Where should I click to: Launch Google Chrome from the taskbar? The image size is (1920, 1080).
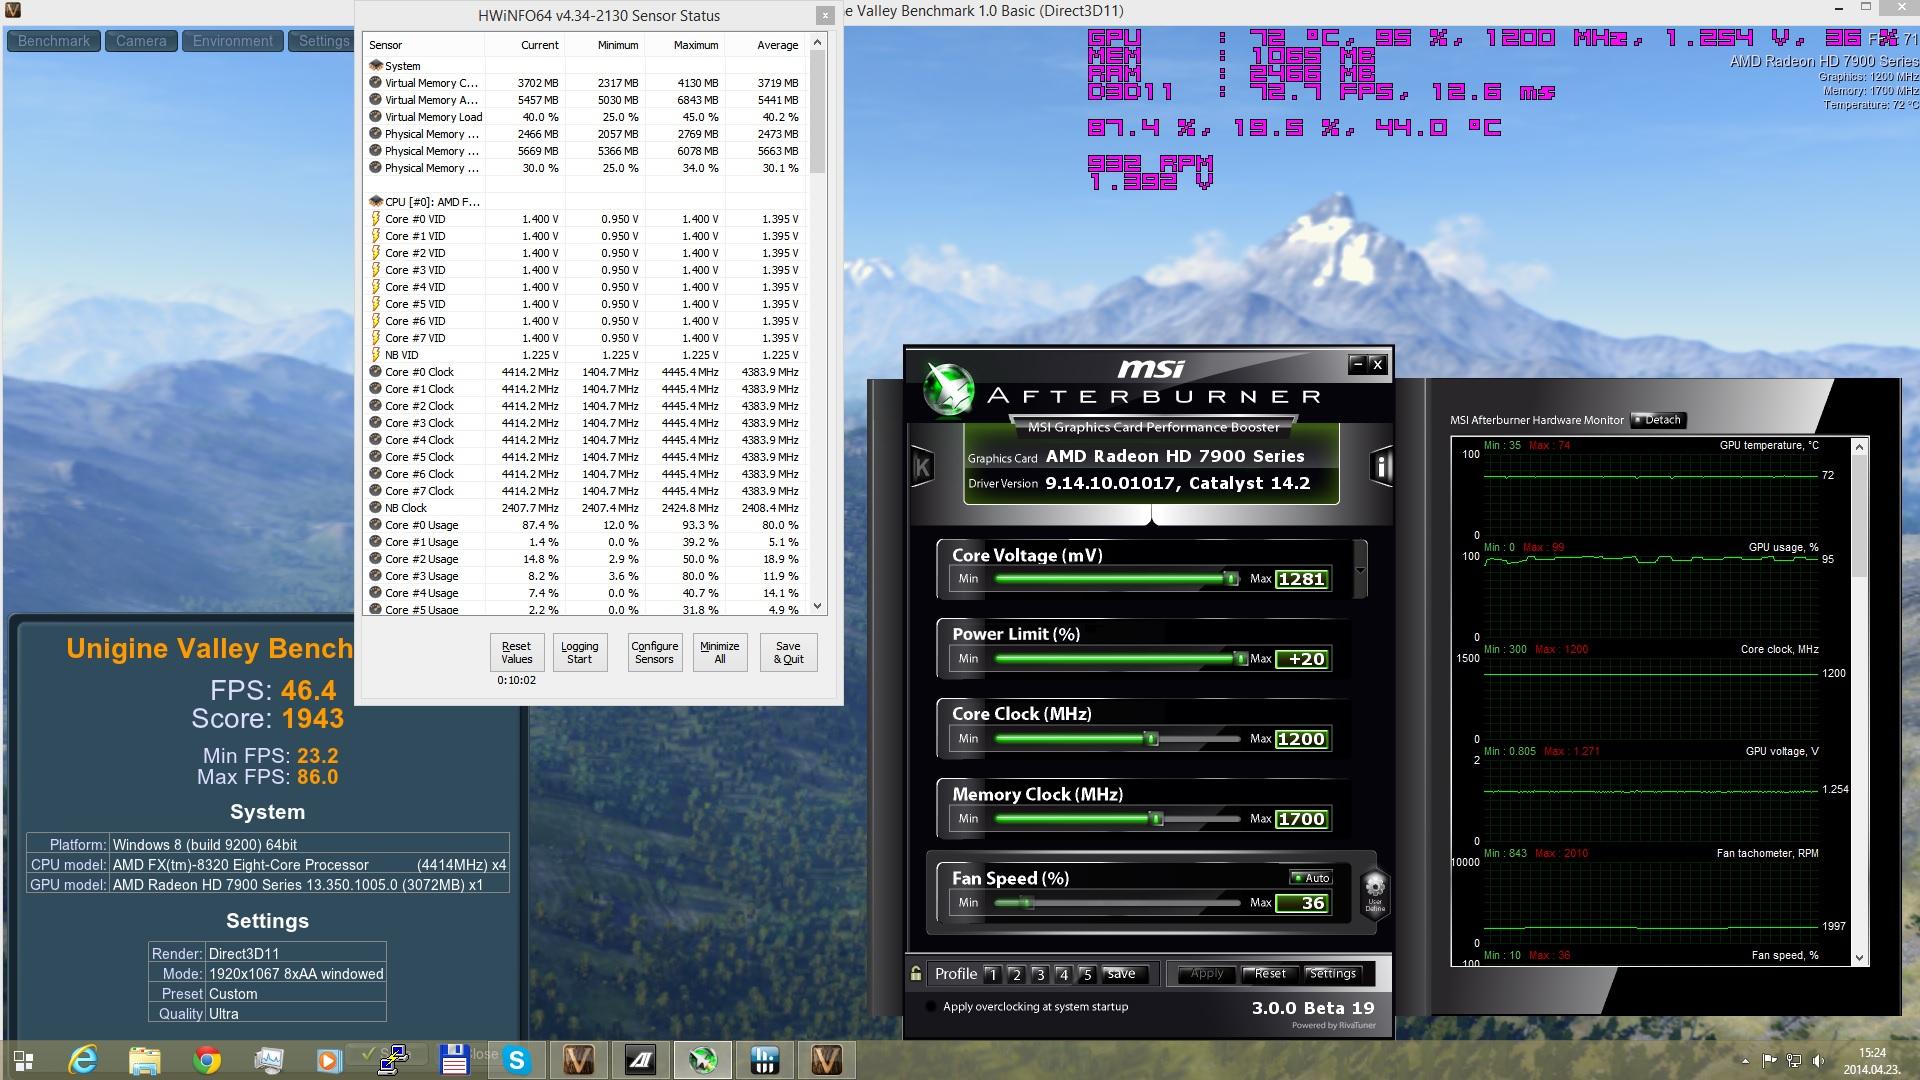click(207, 1060)
